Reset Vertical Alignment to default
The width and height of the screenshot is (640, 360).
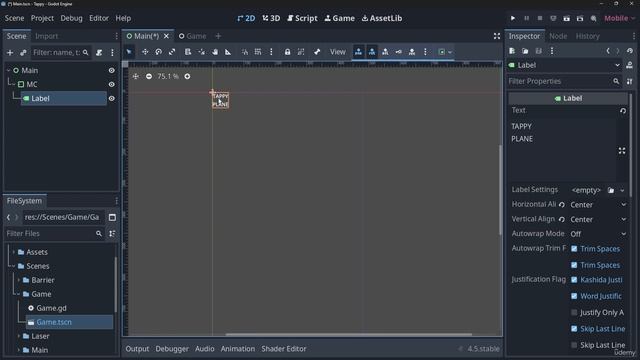tap(562, 219)
